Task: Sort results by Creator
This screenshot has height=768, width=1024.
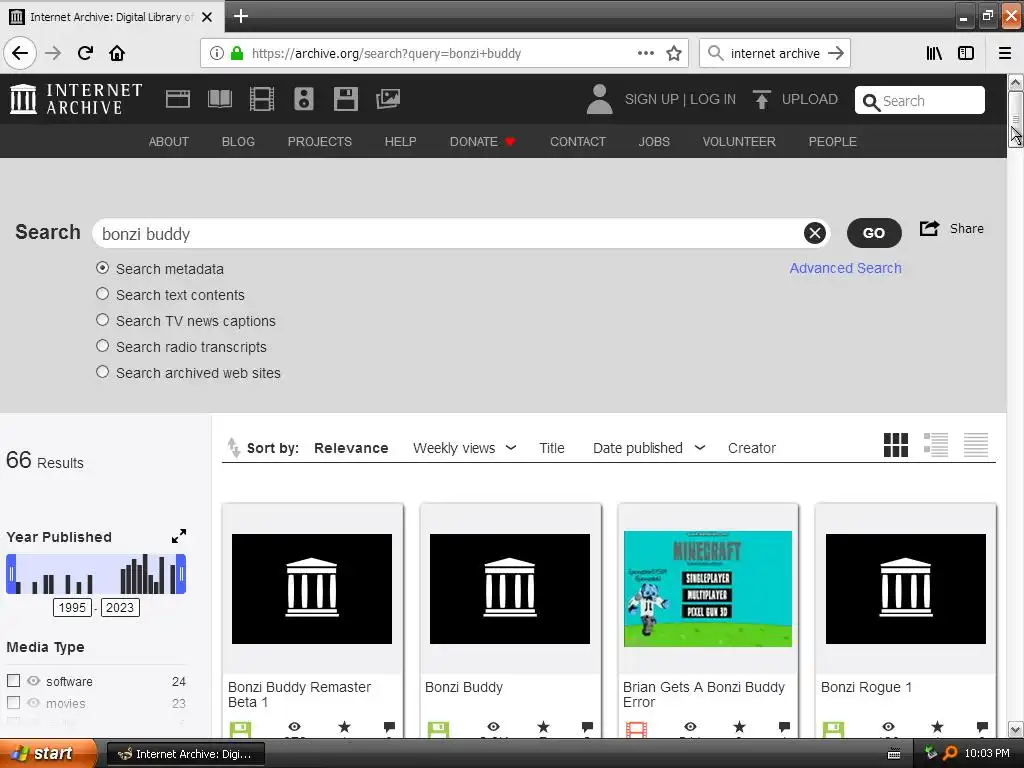Action: [x=752, y=448]
